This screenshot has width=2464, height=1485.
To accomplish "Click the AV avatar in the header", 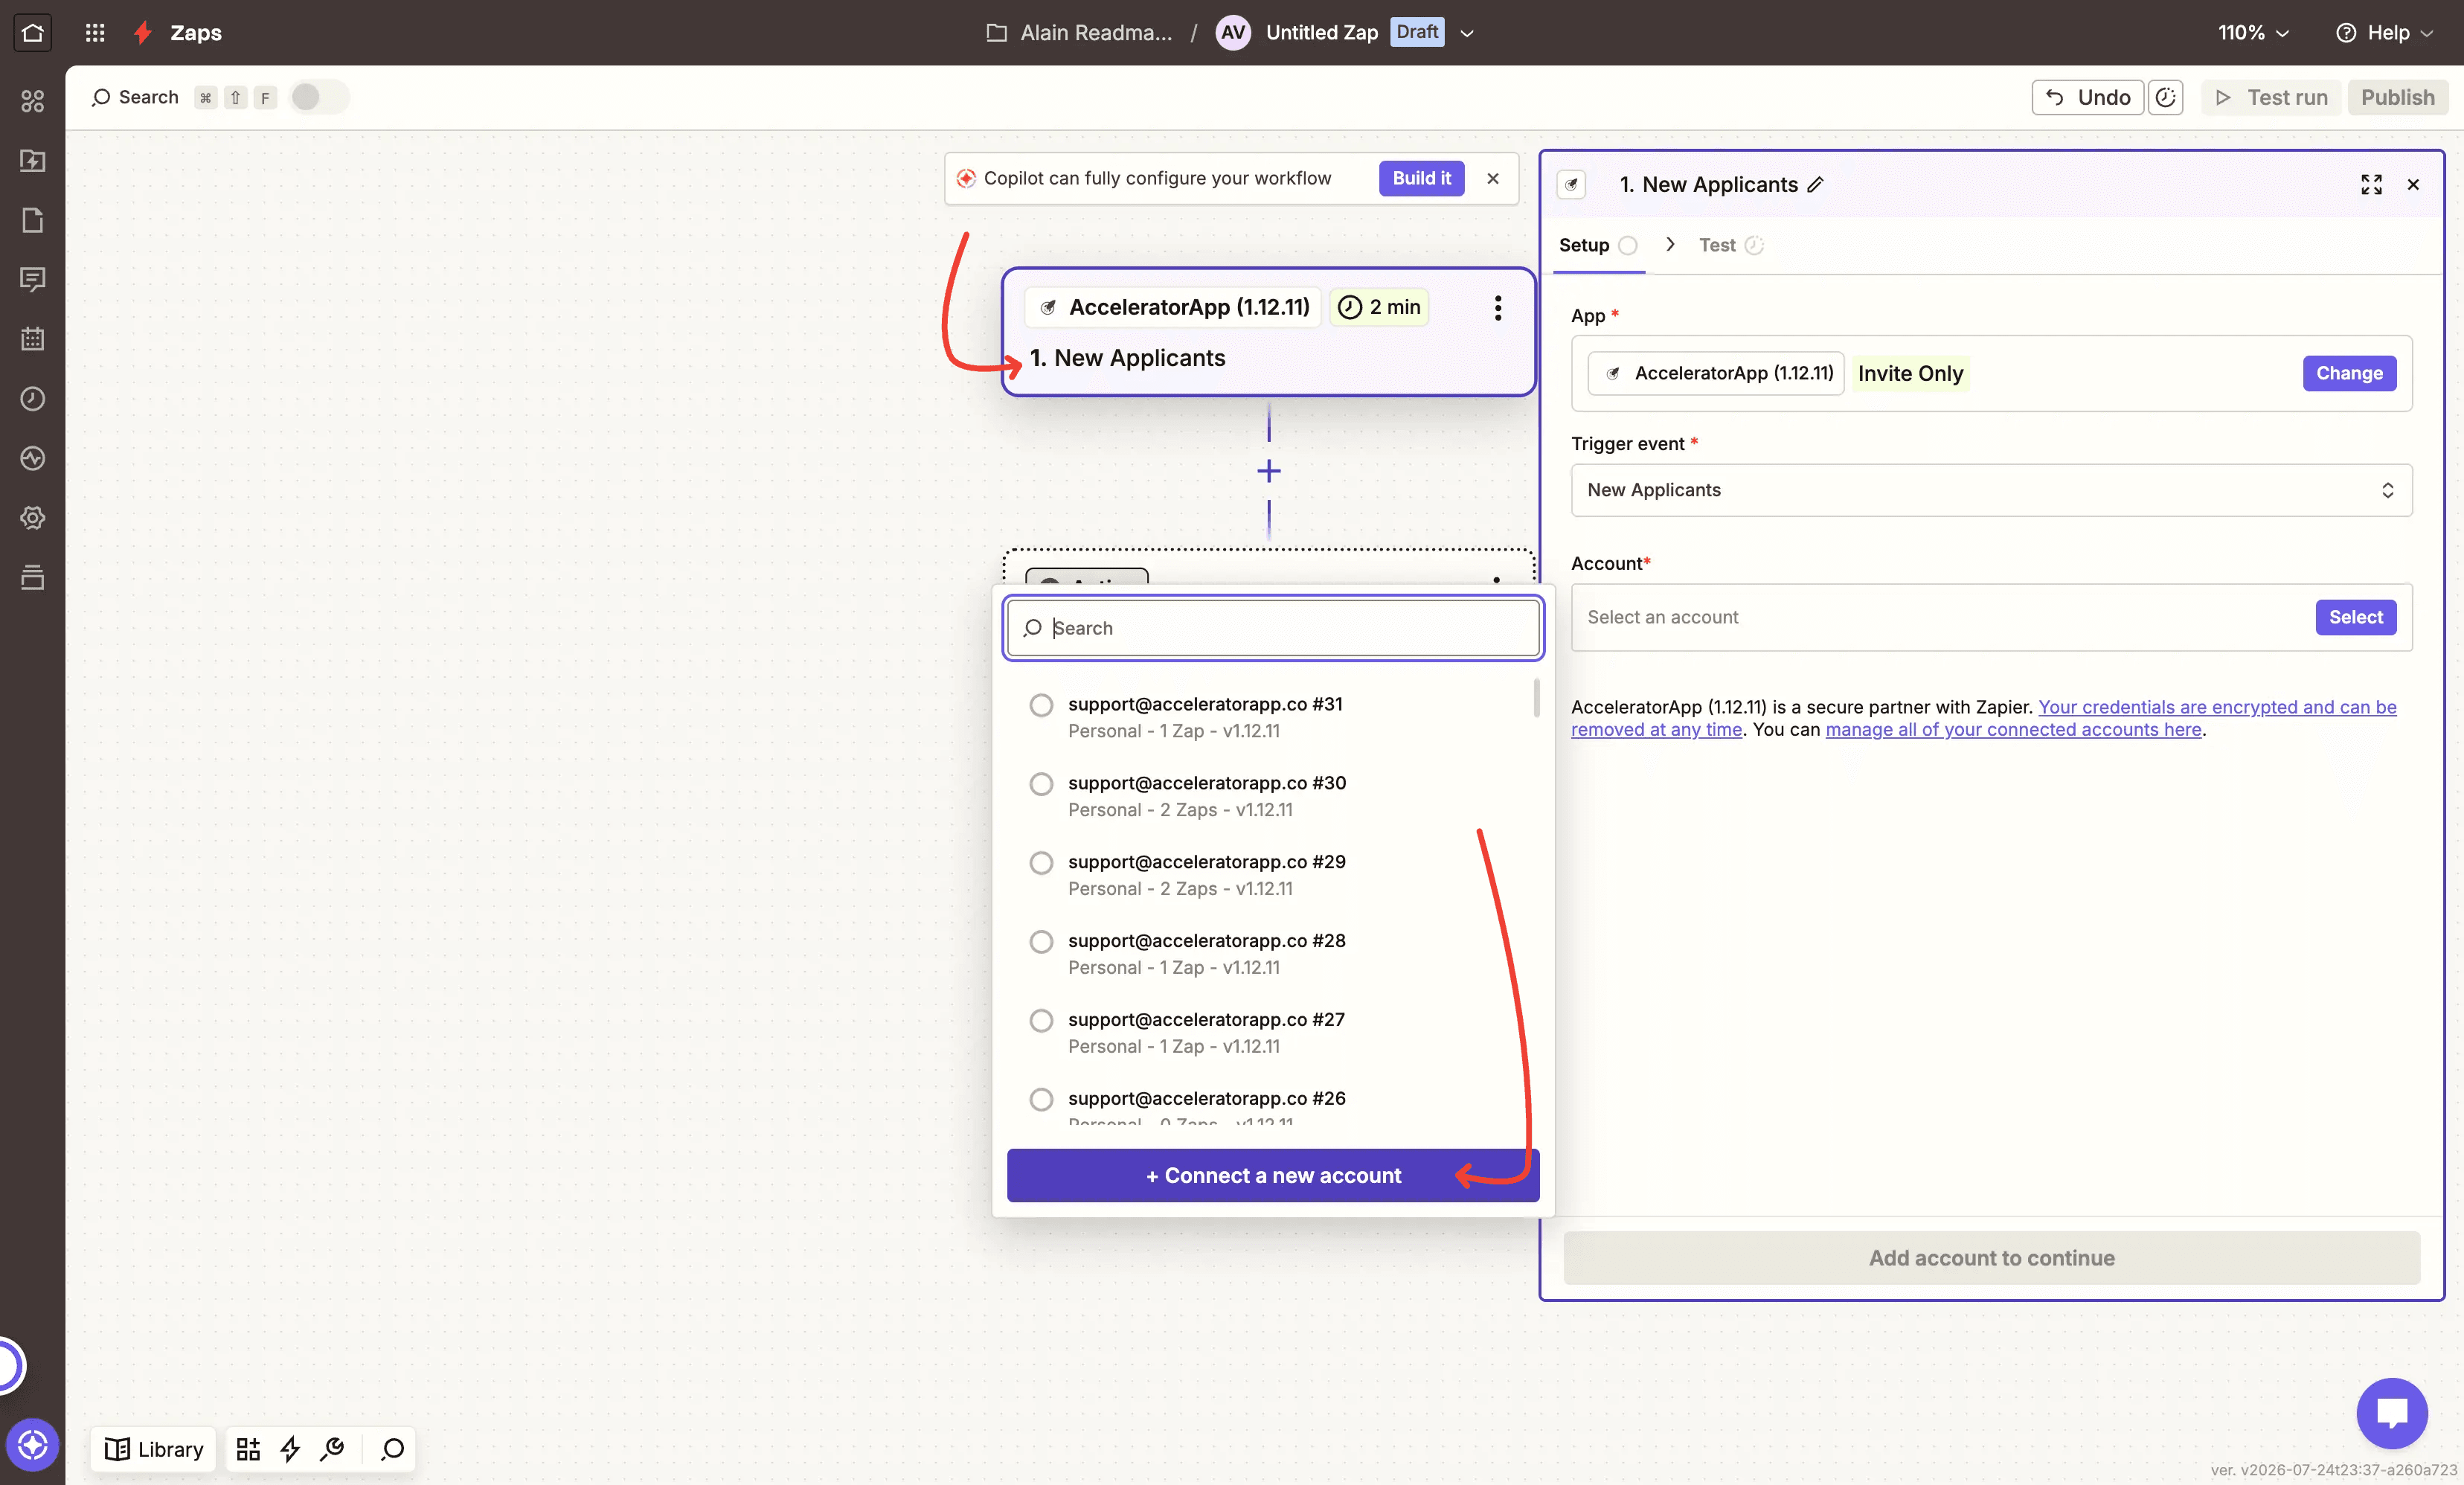I will coord(1233,32).
